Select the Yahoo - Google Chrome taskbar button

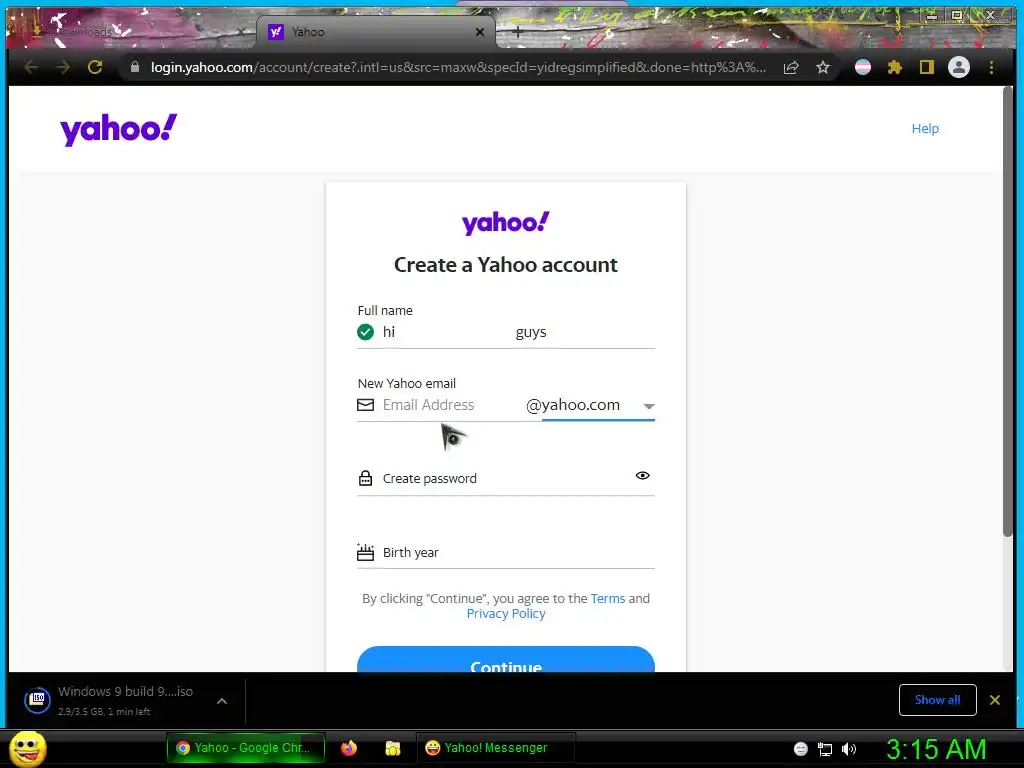[x=246, y=748]
